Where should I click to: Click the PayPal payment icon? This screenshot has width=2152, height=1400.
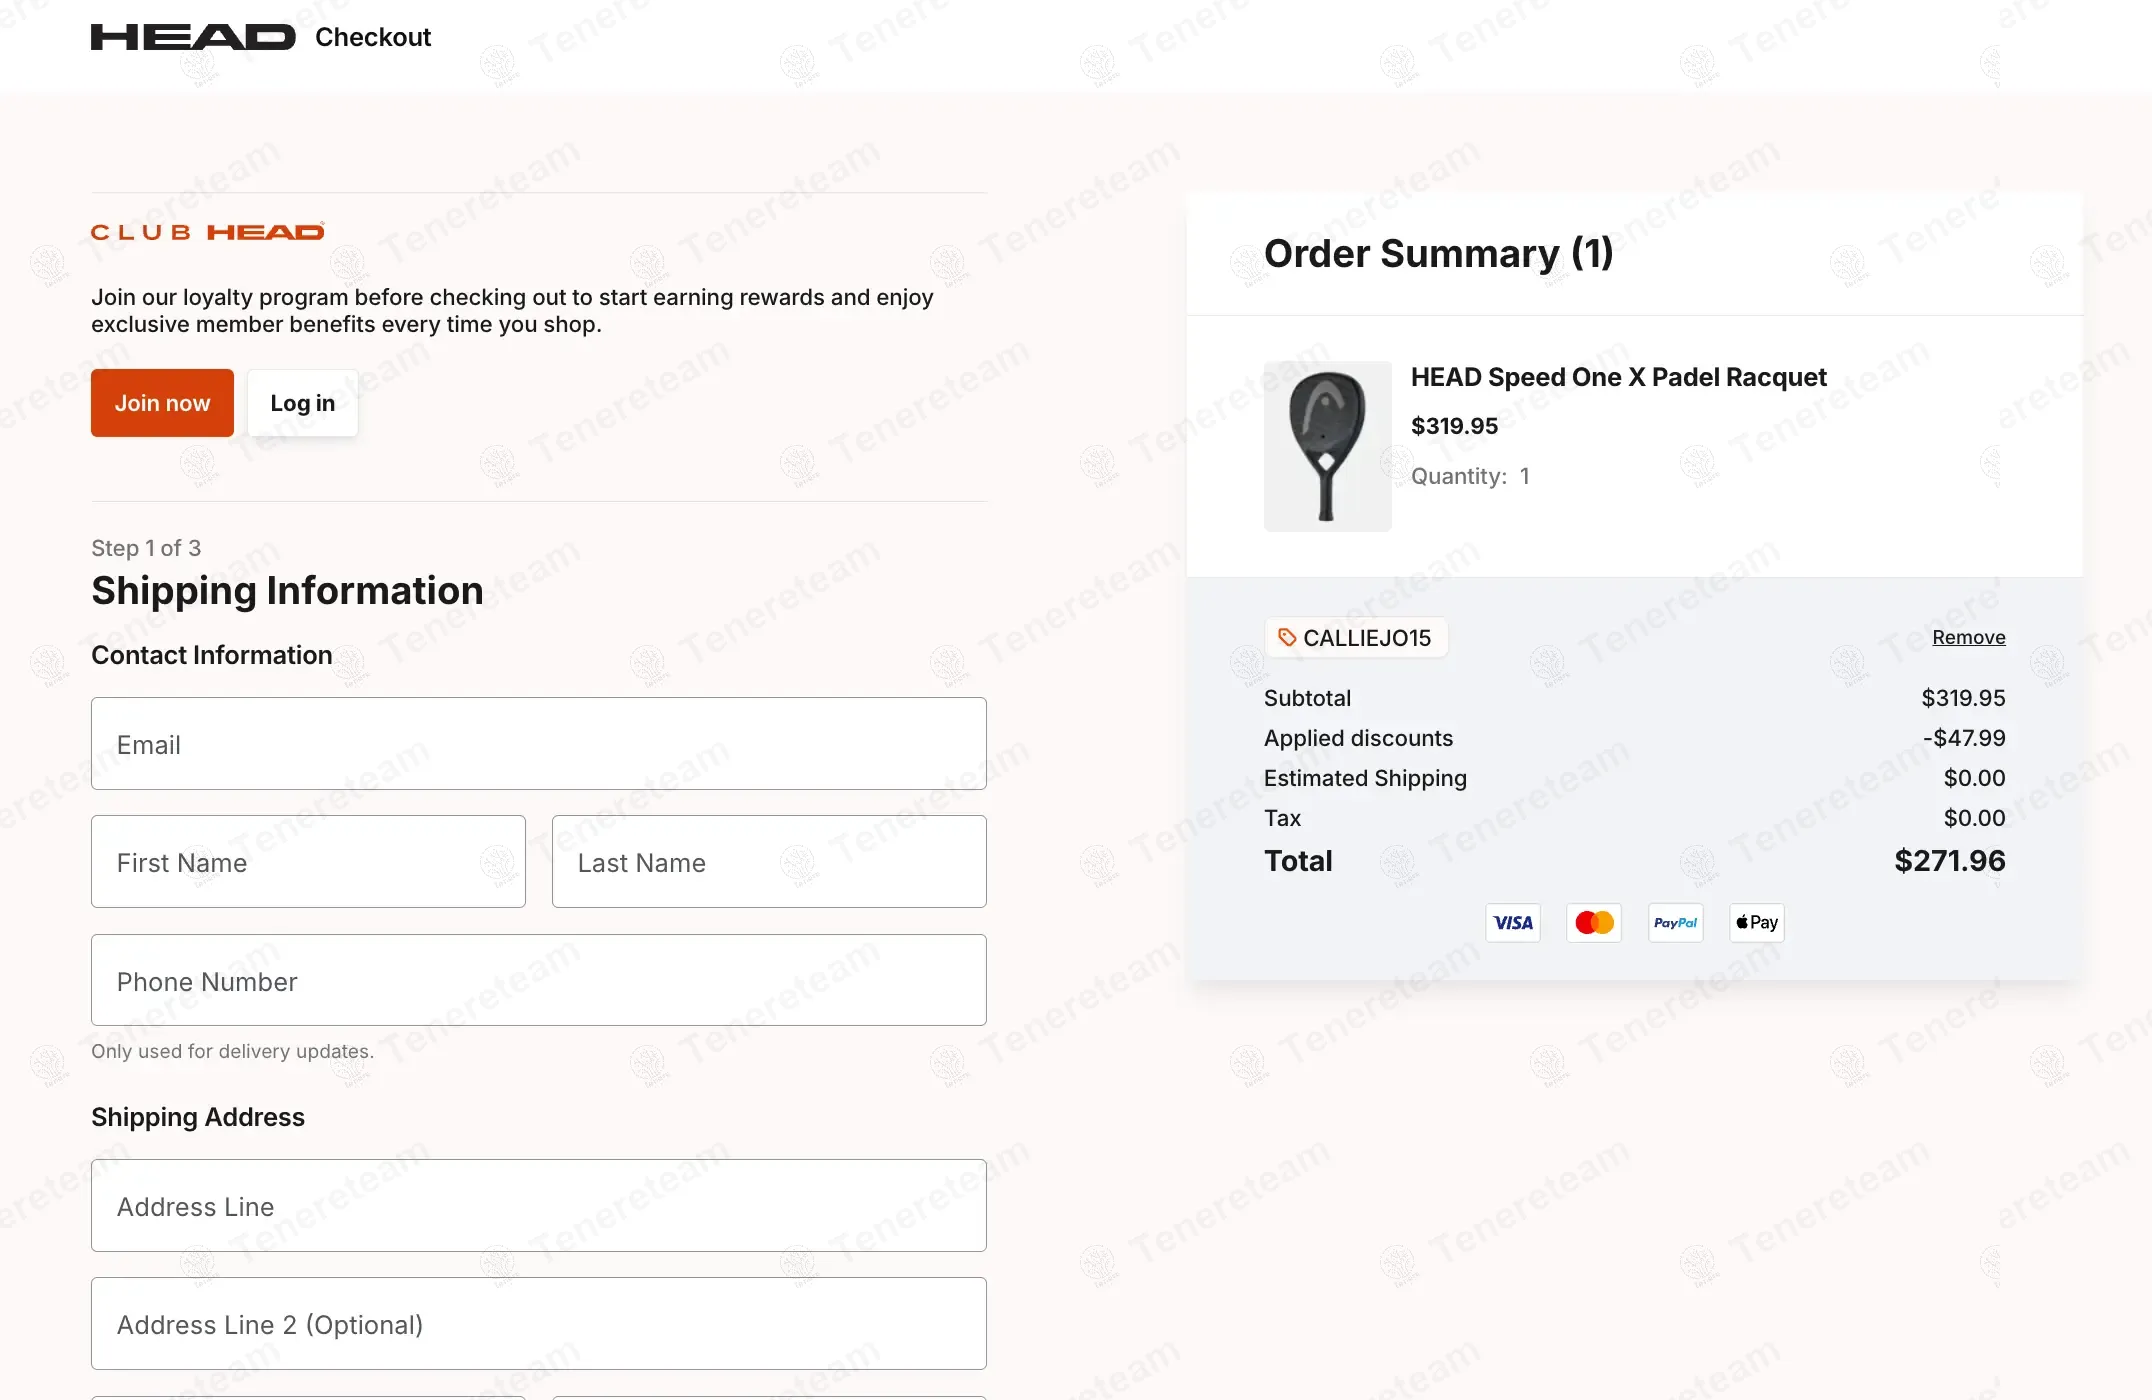tap(1675, 923)
